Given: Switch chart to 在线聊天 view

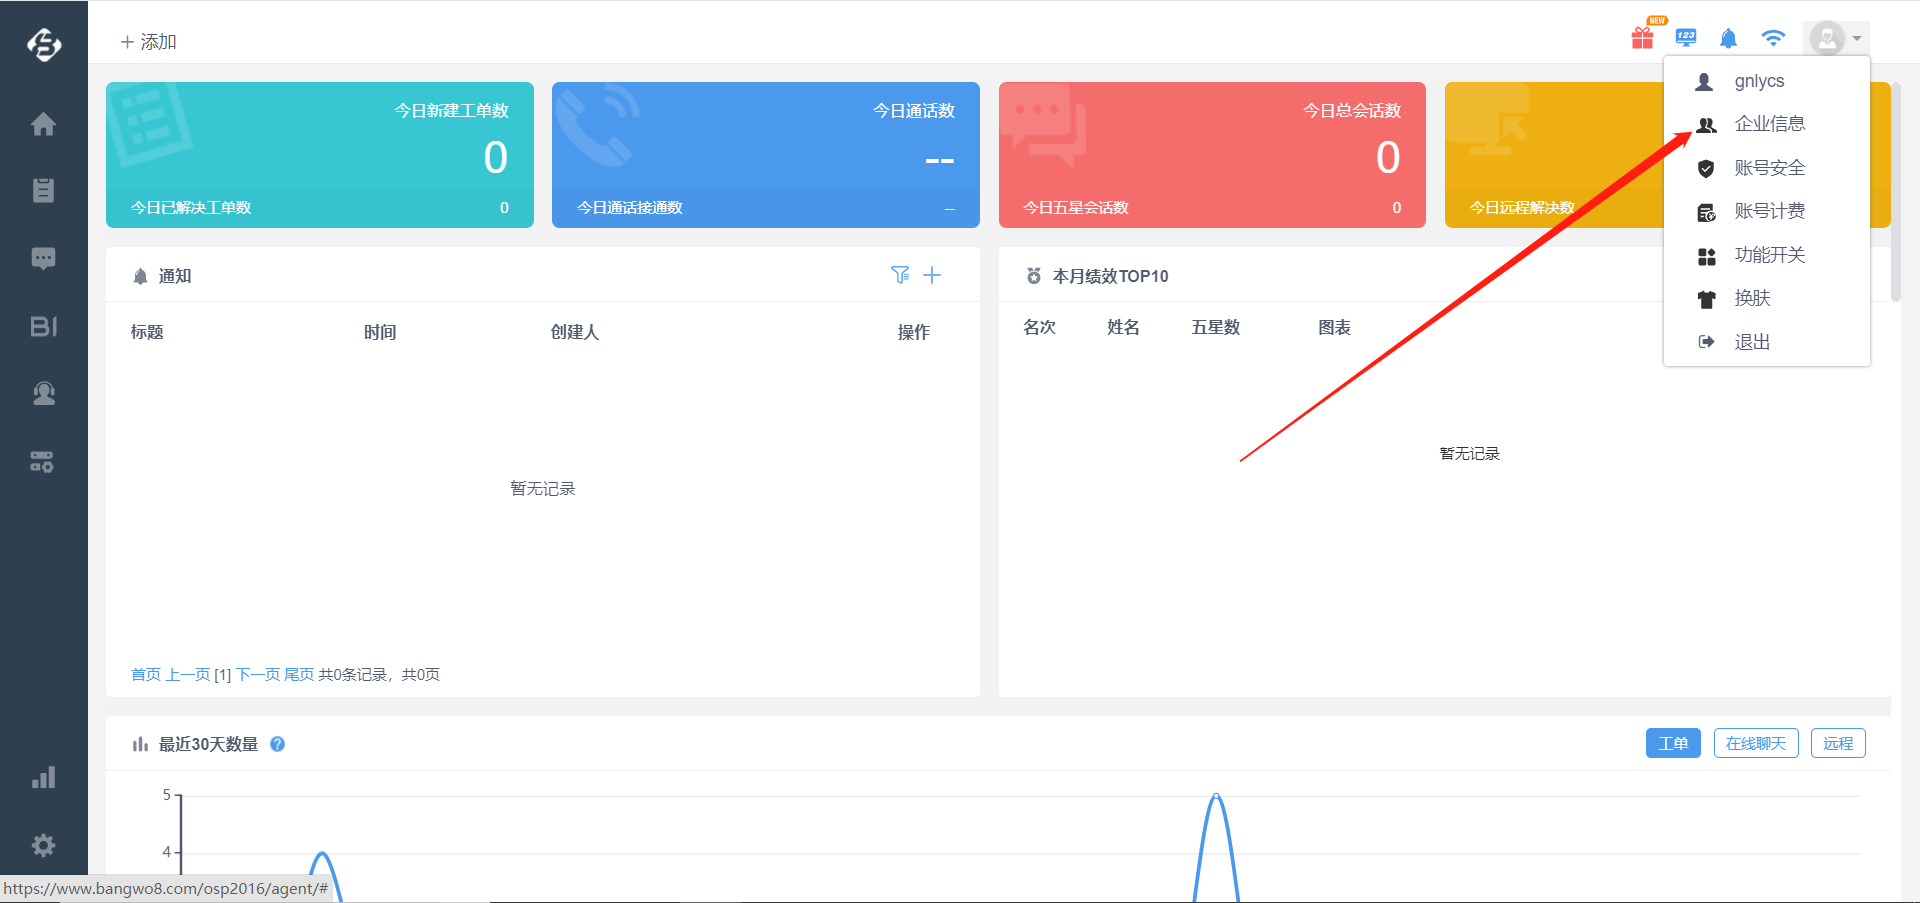Looking at the screenshot, I should (1755, 743).
